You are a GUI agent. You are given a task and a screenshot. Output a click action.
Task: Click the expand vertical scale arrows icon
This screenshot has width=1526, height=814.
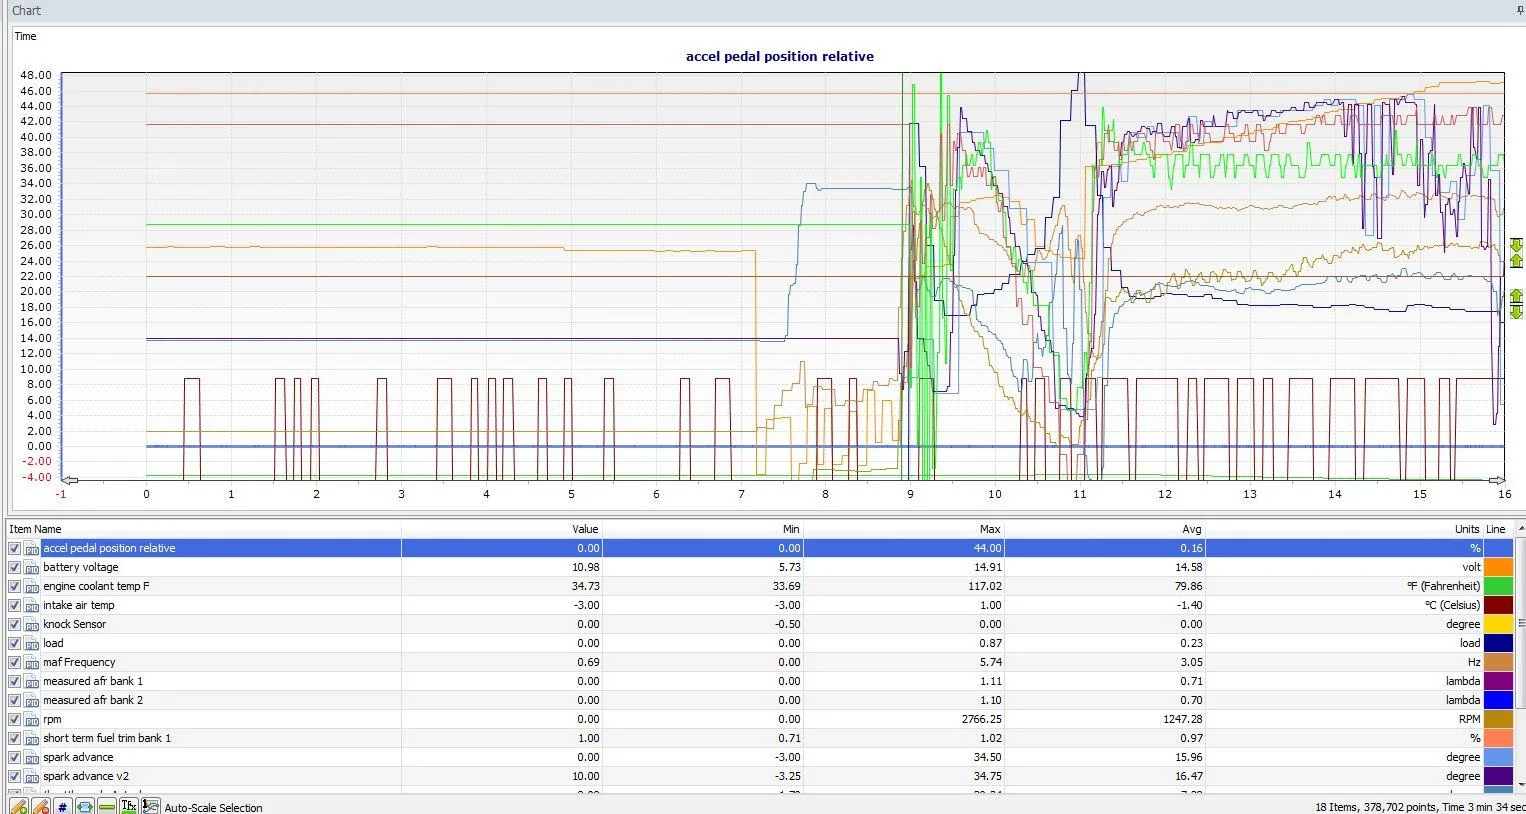(x=1516, y=304)
